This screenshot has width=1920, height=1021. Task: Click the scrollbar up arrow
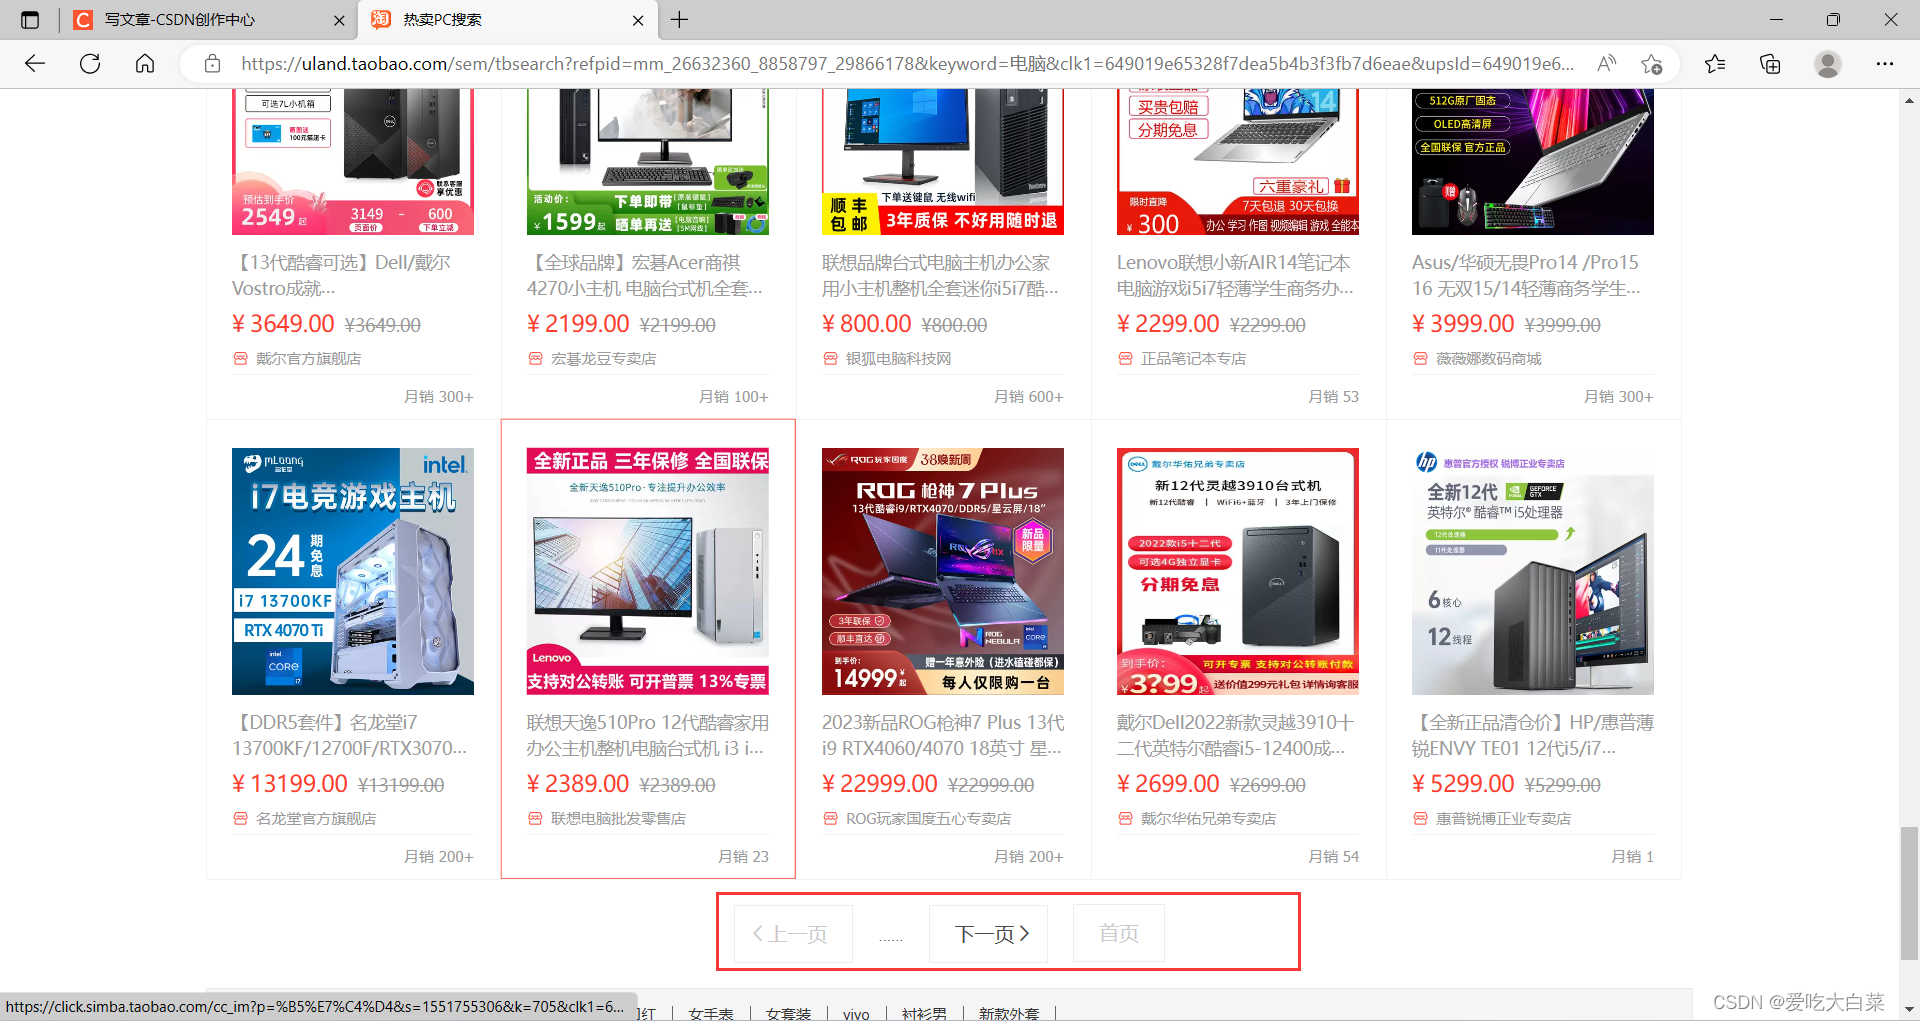(1909, 100)
